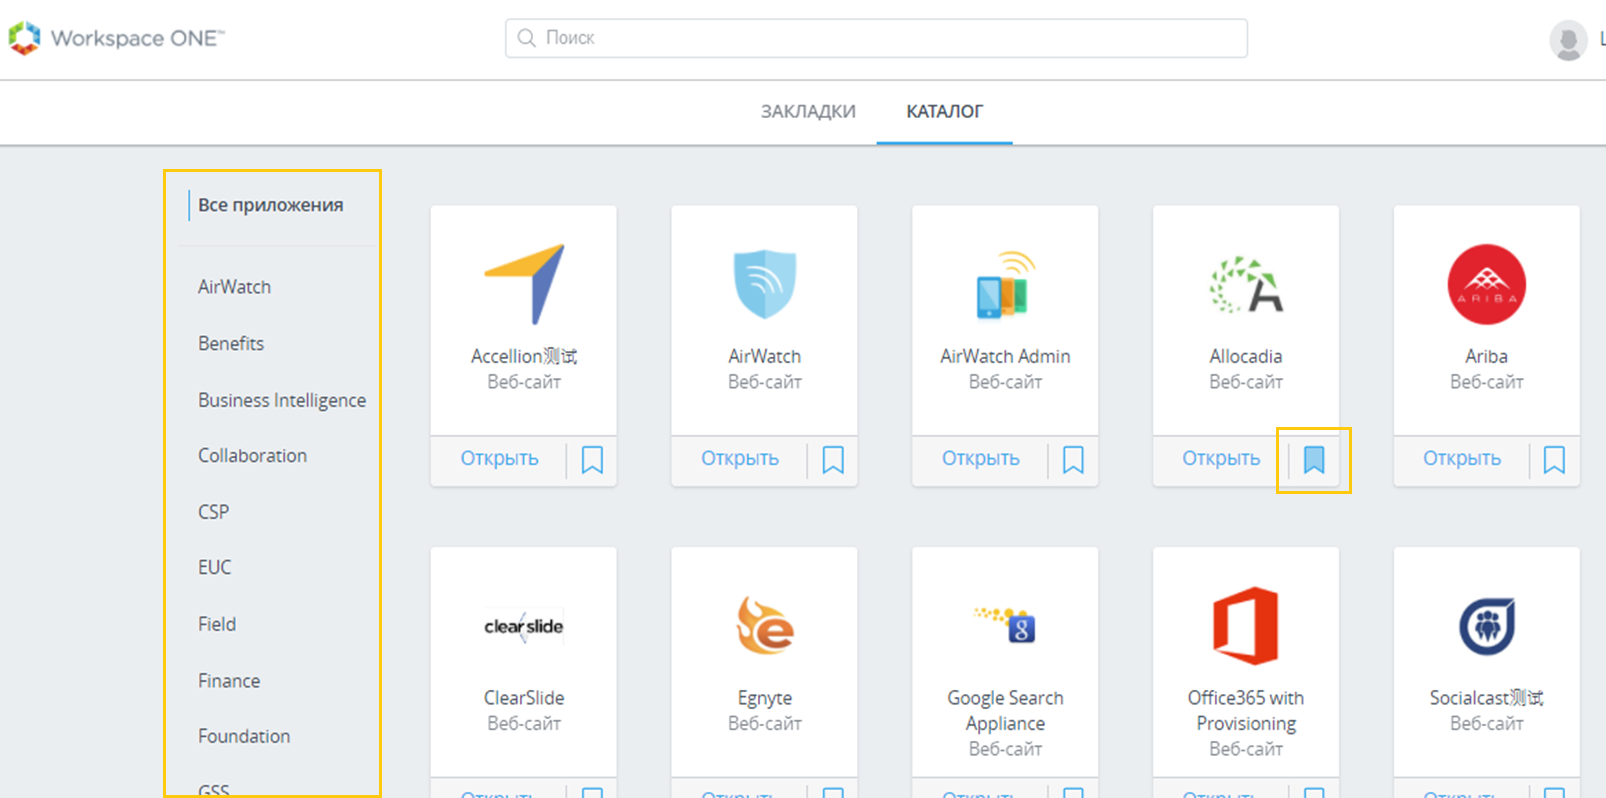Click the ClearSlide app name
1606x798 pixels.
pyautogui.click(x=524, y=698)
